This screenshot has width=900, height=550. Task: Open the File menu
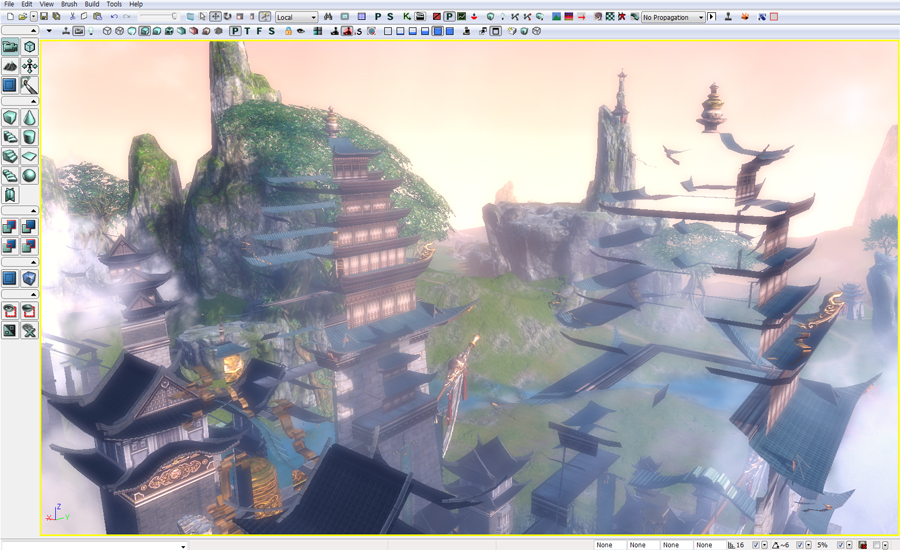point(9,4)
